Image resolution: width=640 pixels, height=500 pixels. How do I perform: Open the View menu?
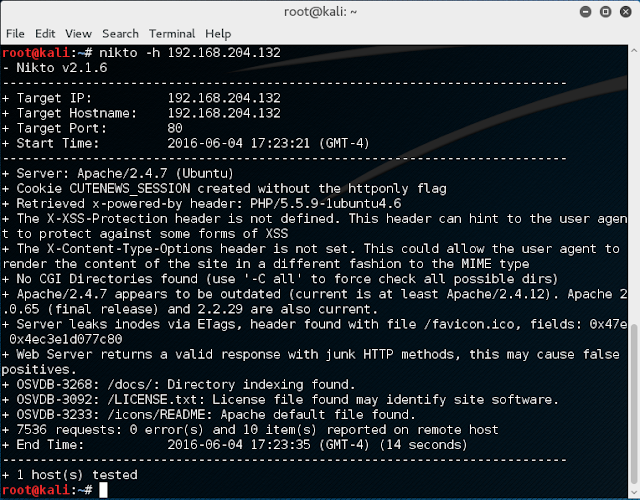pyautogui.click(x=78, y=33)
